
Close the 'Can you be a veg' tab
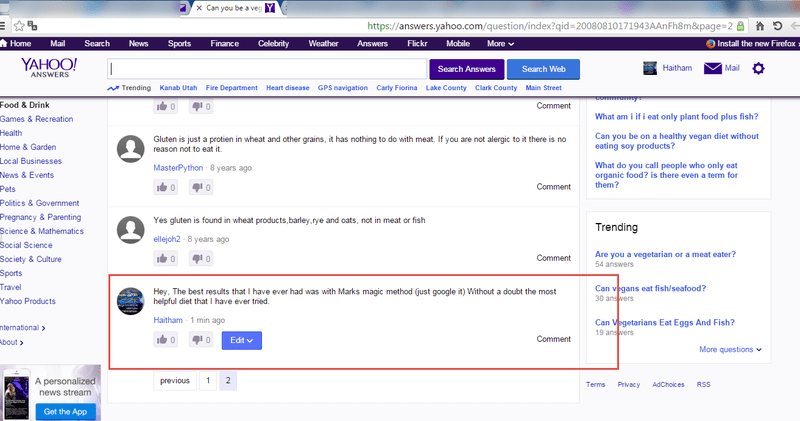point(199,8)
